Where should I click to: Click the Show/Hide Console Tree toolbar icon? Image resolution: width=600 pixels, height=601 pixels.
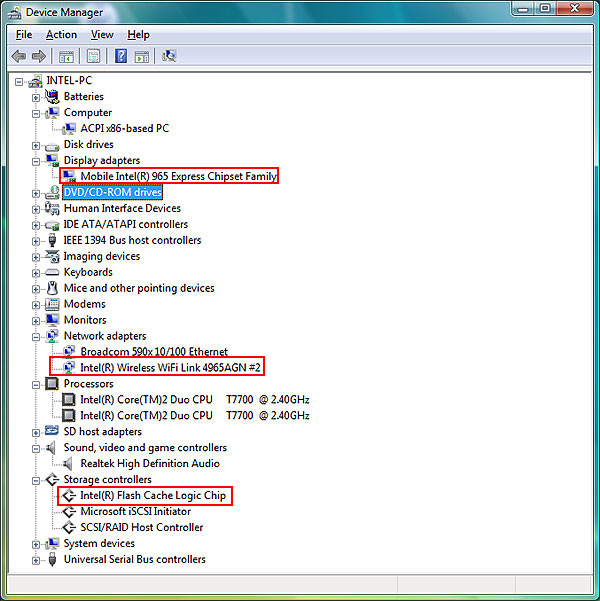pyautogui.click(x=66, y=56)
